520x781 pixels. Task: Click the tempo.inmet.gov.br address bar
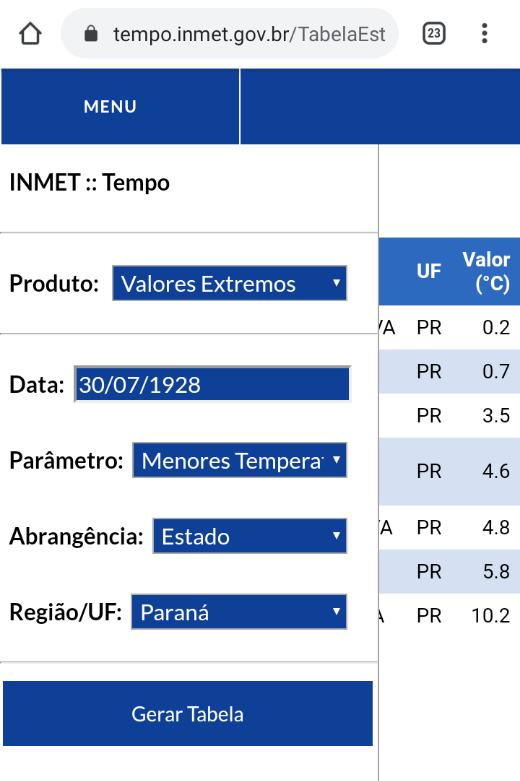pos(230,34)
